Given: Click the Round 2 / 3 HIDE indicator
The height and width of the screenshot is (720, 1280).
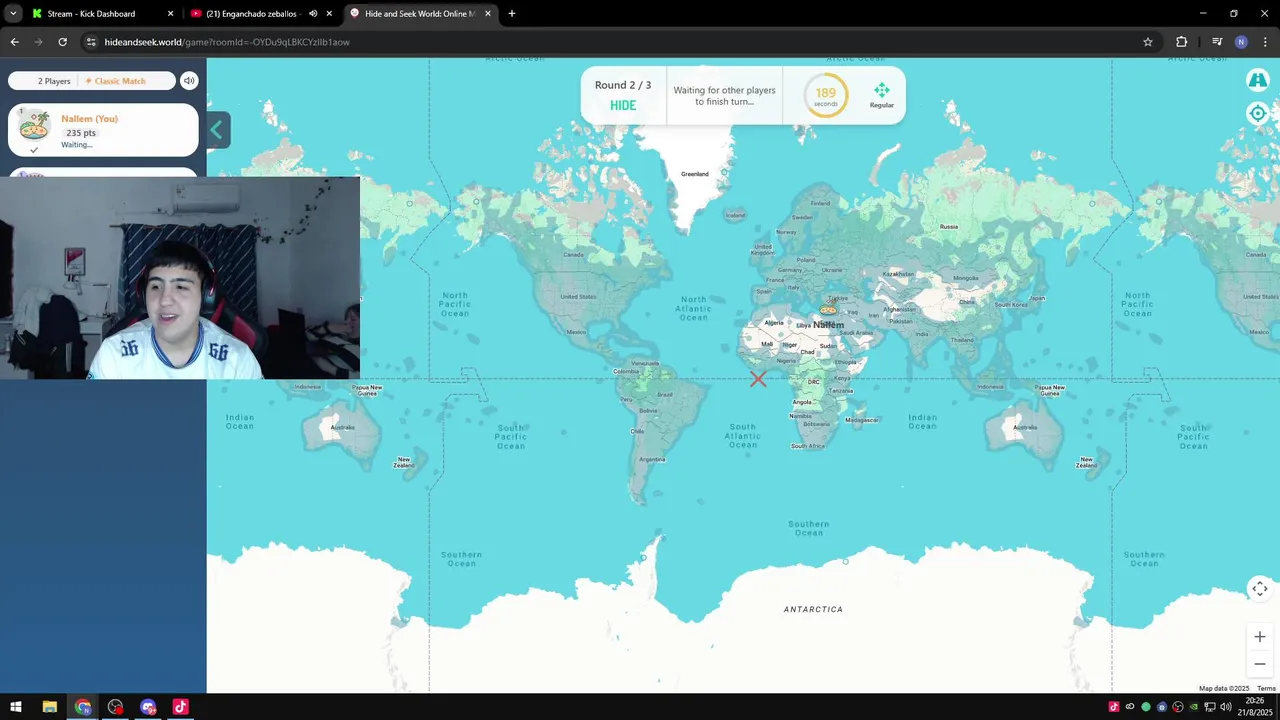Looking at the screenshot, I should pos(623,95).
